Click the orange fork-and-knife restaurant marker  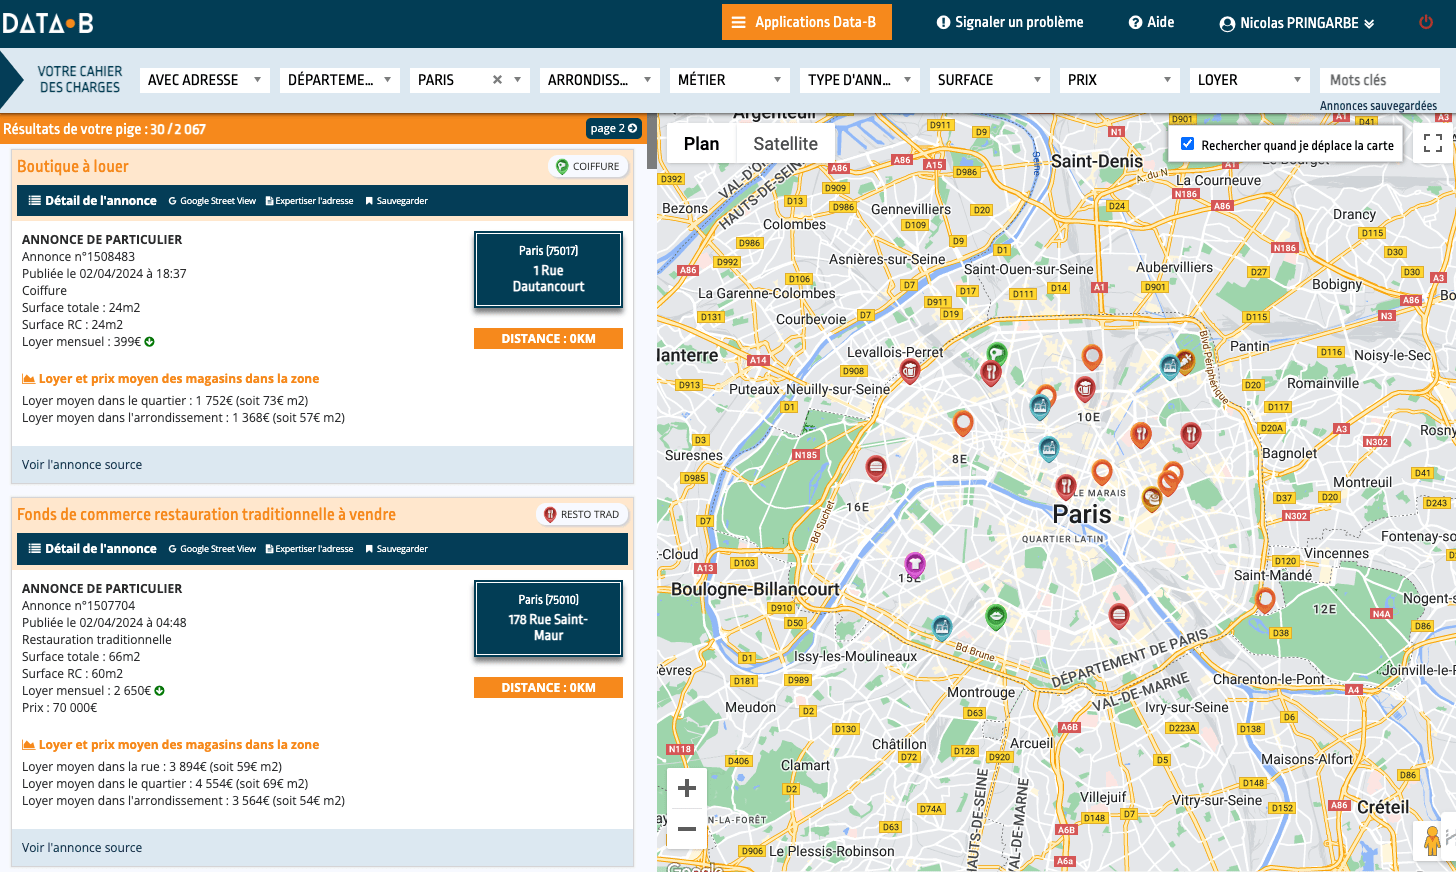[x=1141, y=434]
